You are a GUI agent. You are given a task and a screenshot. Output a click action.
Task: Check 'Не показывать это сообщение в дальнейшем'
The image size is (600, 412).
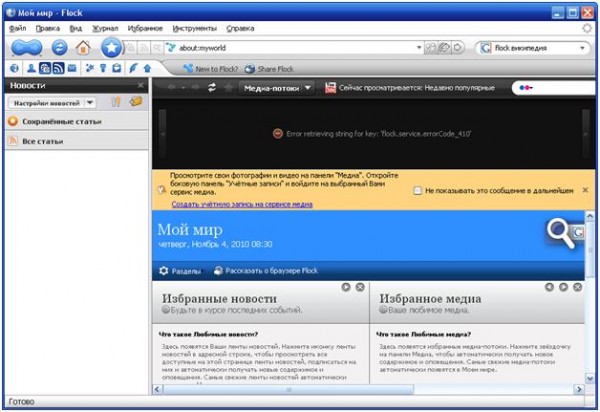tap(417, 190)
